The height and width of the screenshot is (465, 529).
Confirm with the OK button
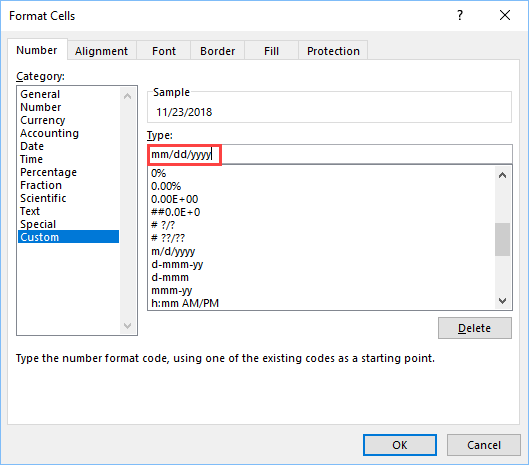(x=400, y=445)
